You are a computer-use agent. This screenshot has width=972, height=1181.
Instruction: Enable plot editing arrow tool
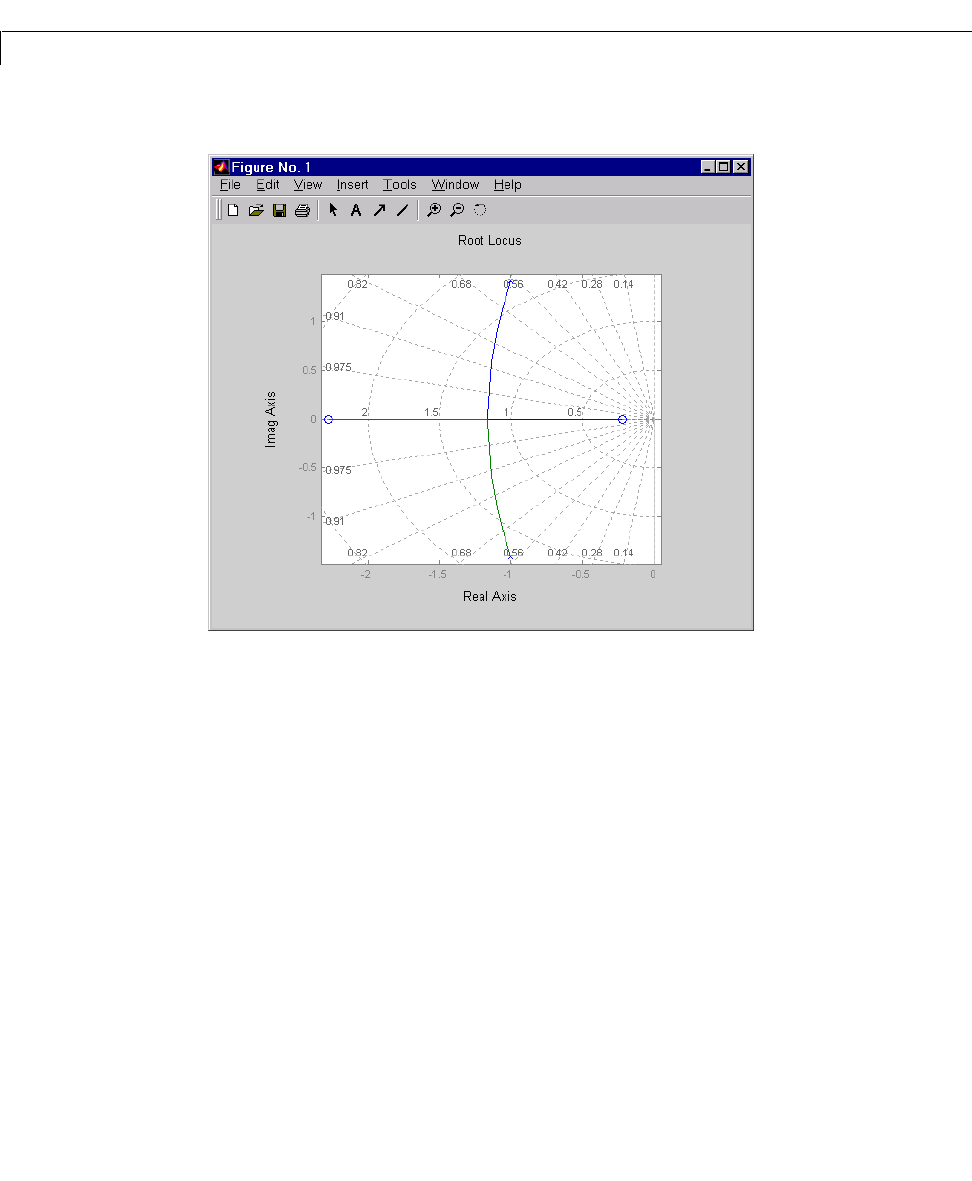pyautogui.click(x=334, y=210)
